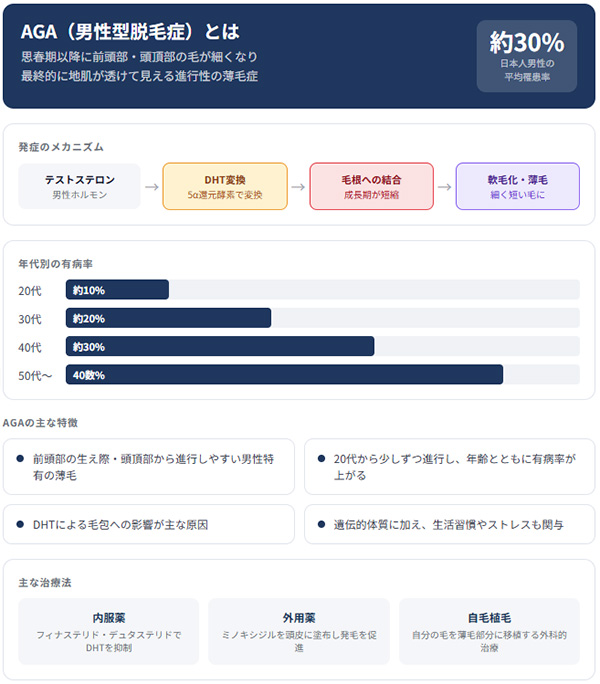Click the bullet dot beside 前頭部の生え際 feature
600x684 pixels.
click(x=20, y=458)
